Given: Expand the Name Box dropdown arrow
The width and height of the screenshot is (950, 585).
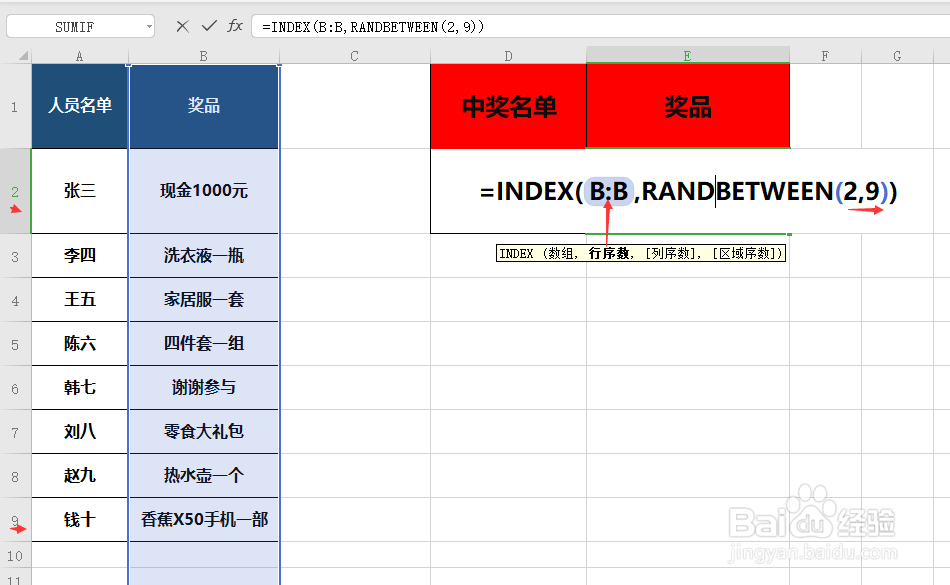Looking at the screenshot, I should pos(149,27).
